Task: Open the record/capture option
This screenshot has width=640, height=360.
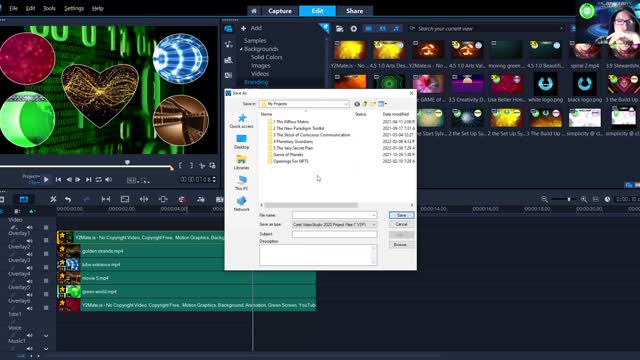Action: (182, 199)
